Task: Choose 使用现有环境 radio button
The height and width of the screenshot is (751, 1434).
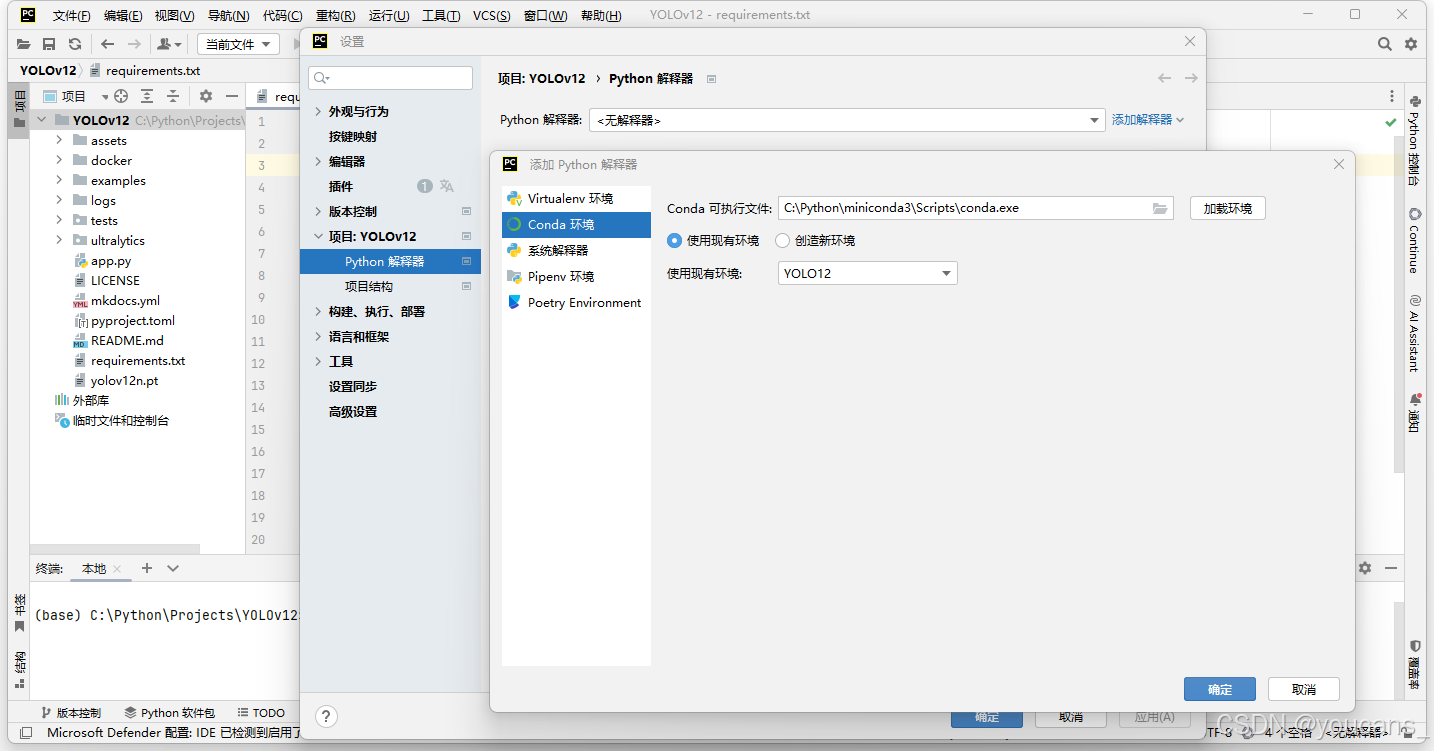Action: click(x=675, y=240)
